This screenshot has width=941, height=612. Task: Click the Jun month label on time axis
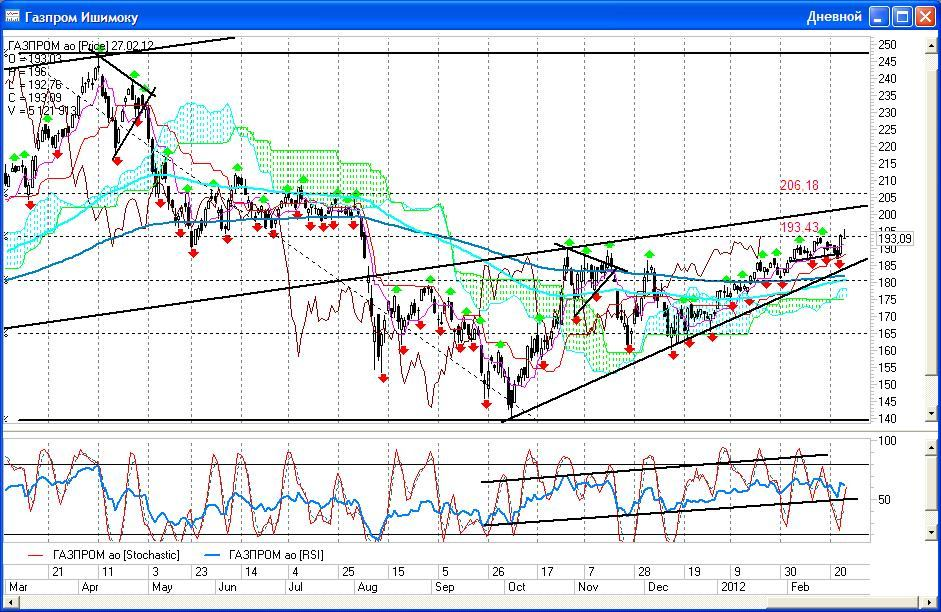227,587
